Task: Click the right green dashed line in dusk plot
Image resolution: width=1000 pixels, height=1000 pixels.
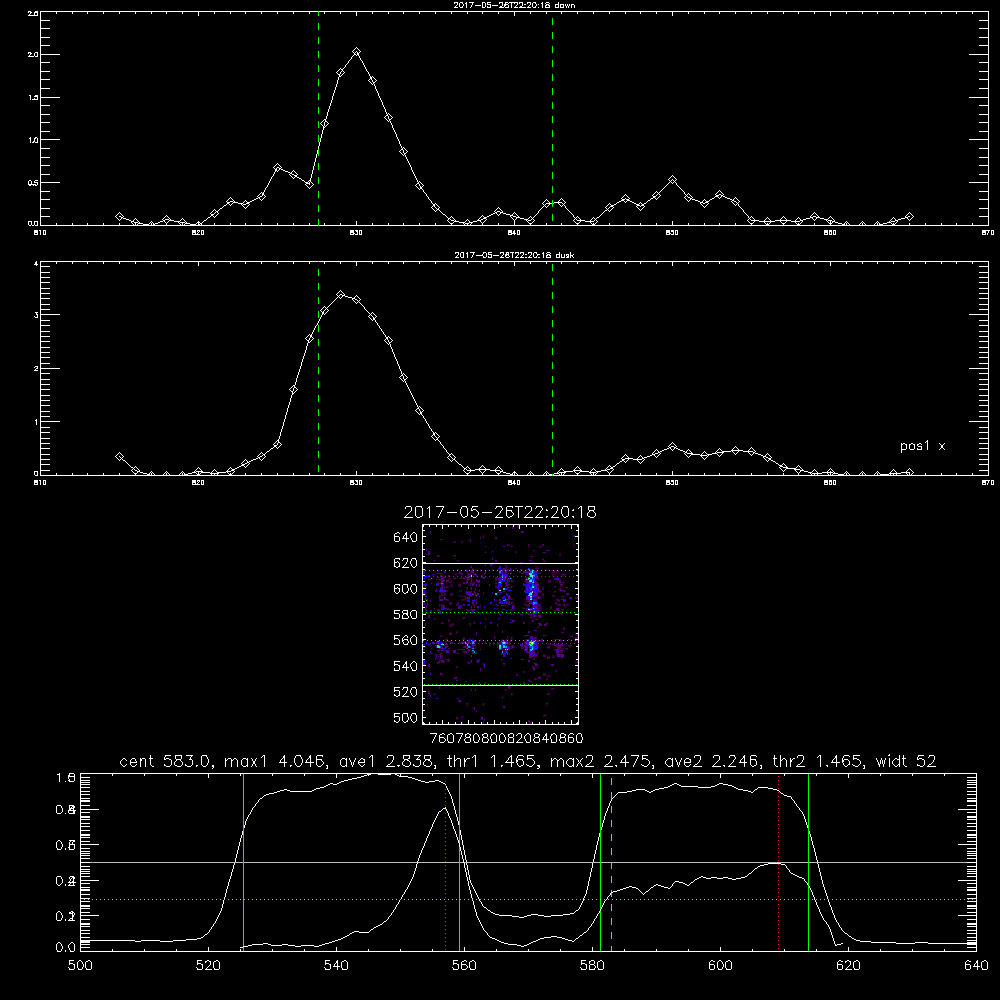Action: 552,368
